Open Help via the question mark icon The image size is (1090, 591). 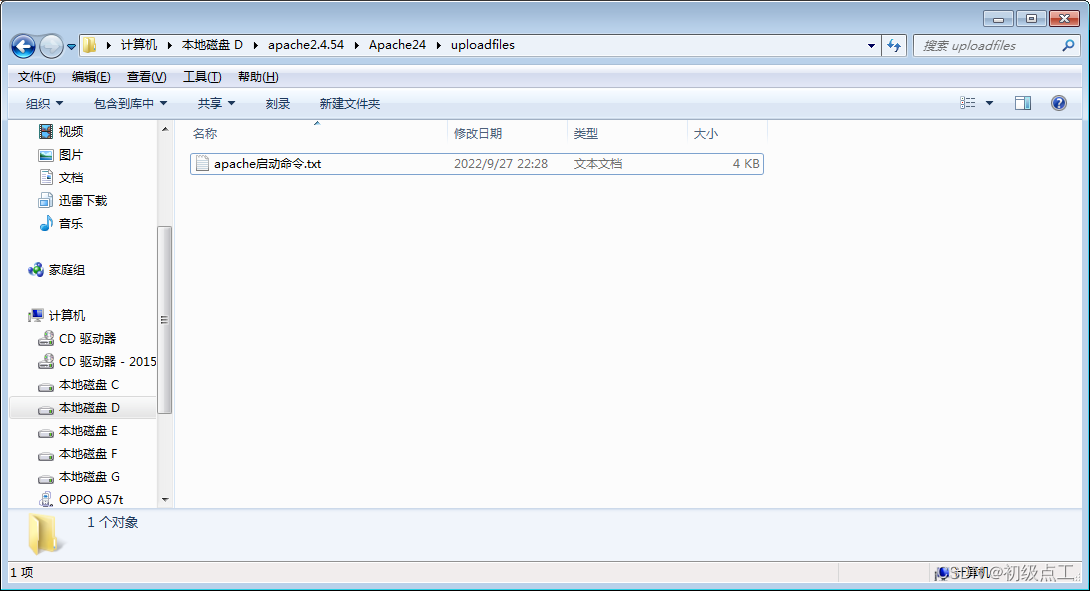click(x=1061, y=103)
